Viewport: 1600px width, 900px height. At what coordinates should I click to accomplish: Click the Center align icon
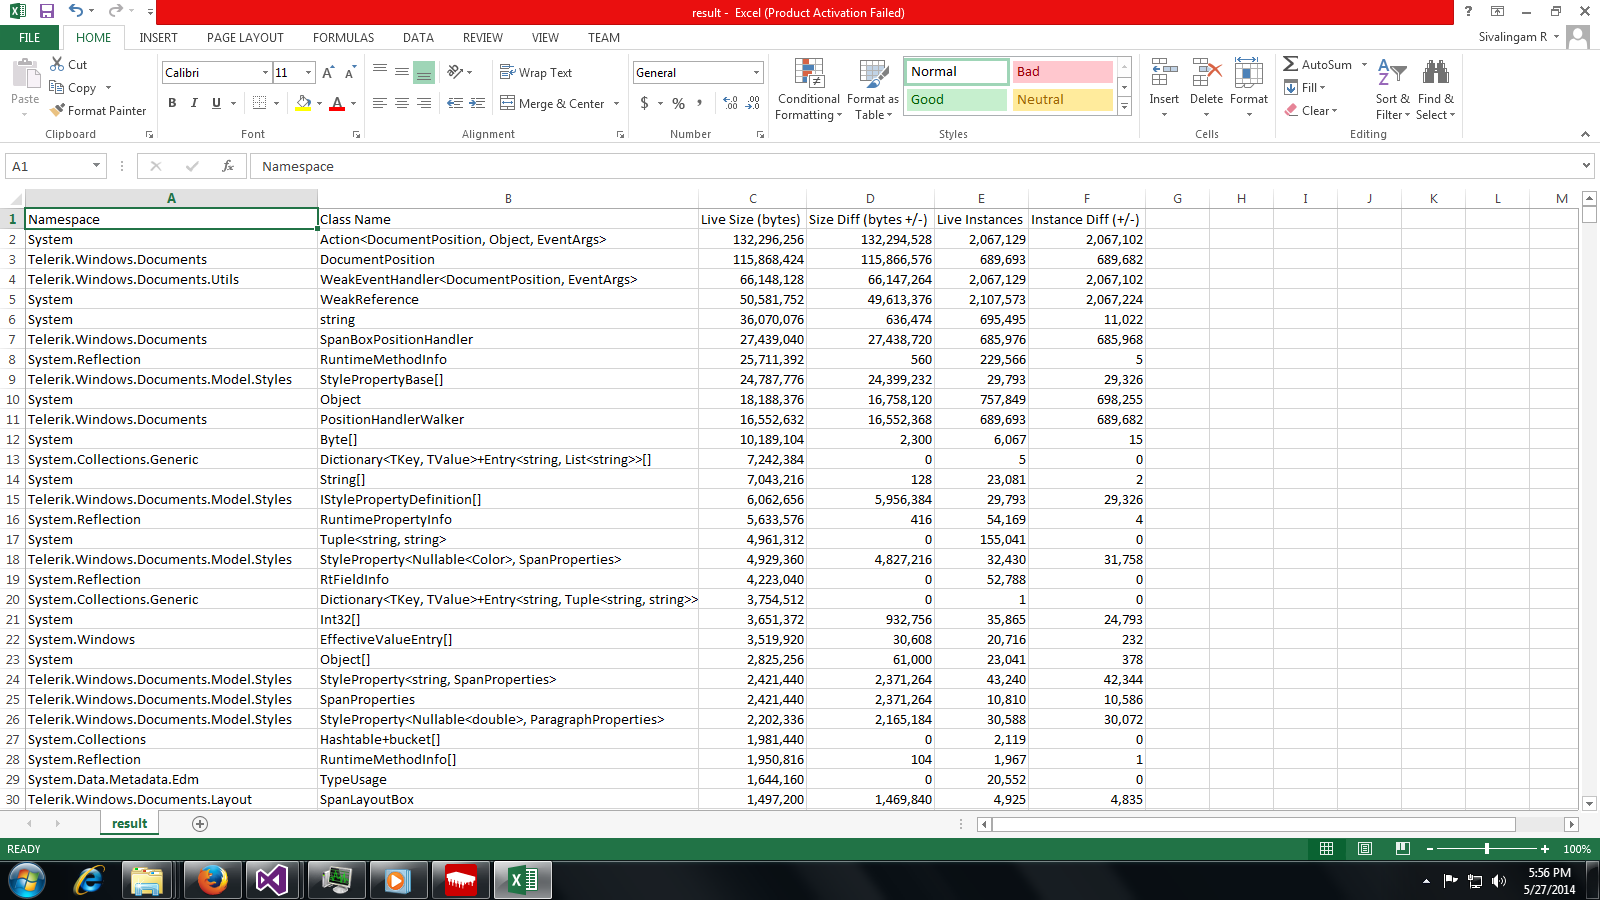[x=402, y=103]
